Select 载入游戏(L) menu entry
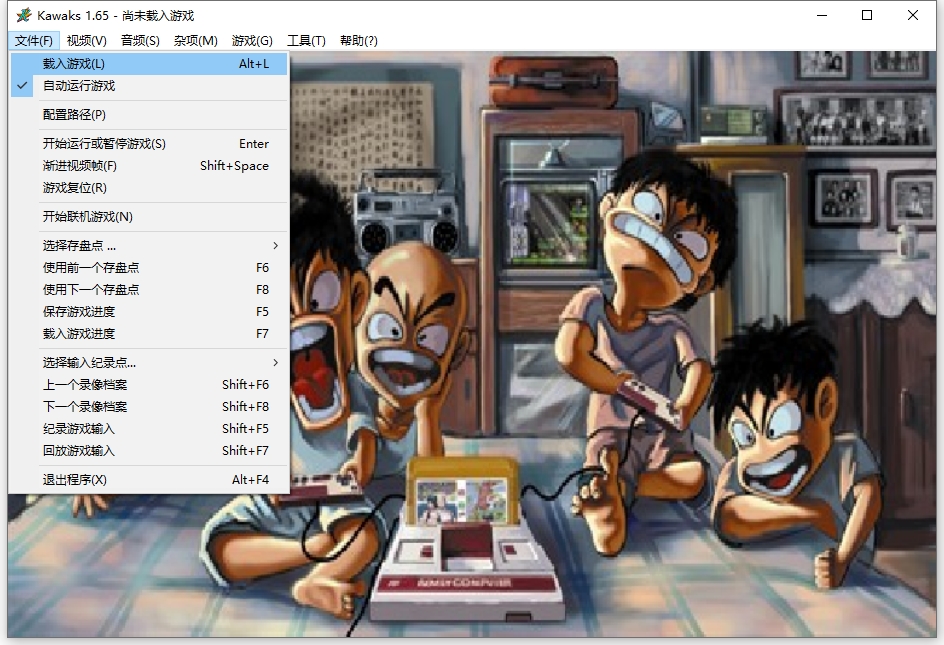Screen dimensions: 944x645 tap(149, 64)
